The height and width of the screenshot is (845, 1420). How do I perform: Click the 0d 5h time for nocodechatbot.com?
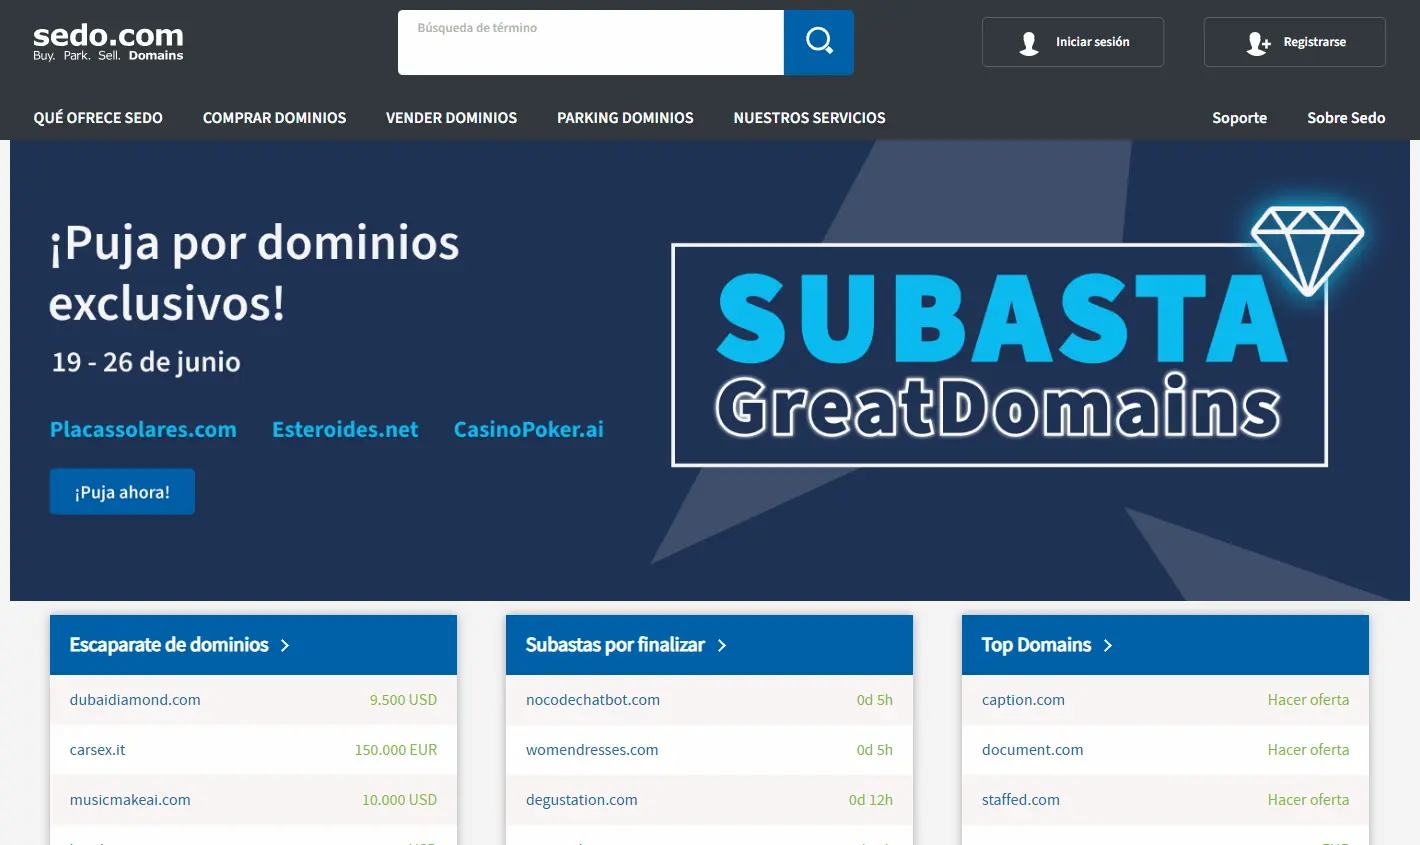(875, 700)
